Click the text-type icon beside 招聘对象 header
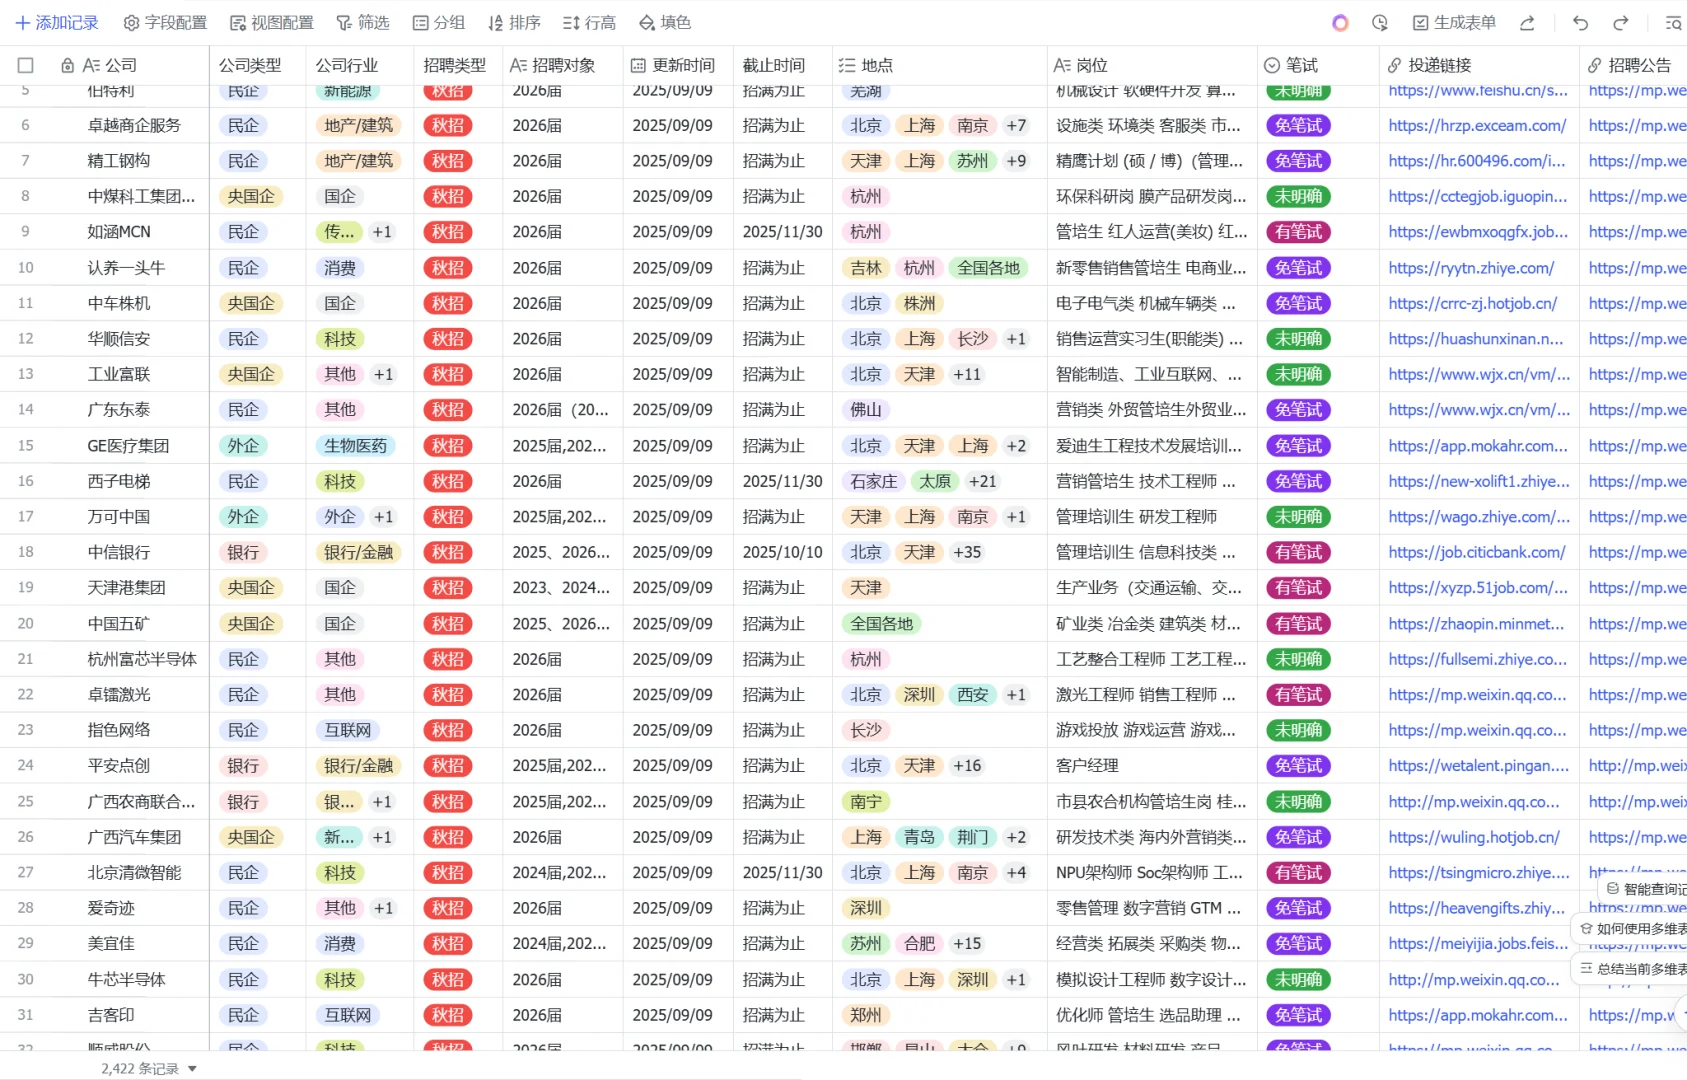 click(x=518, y=66)
